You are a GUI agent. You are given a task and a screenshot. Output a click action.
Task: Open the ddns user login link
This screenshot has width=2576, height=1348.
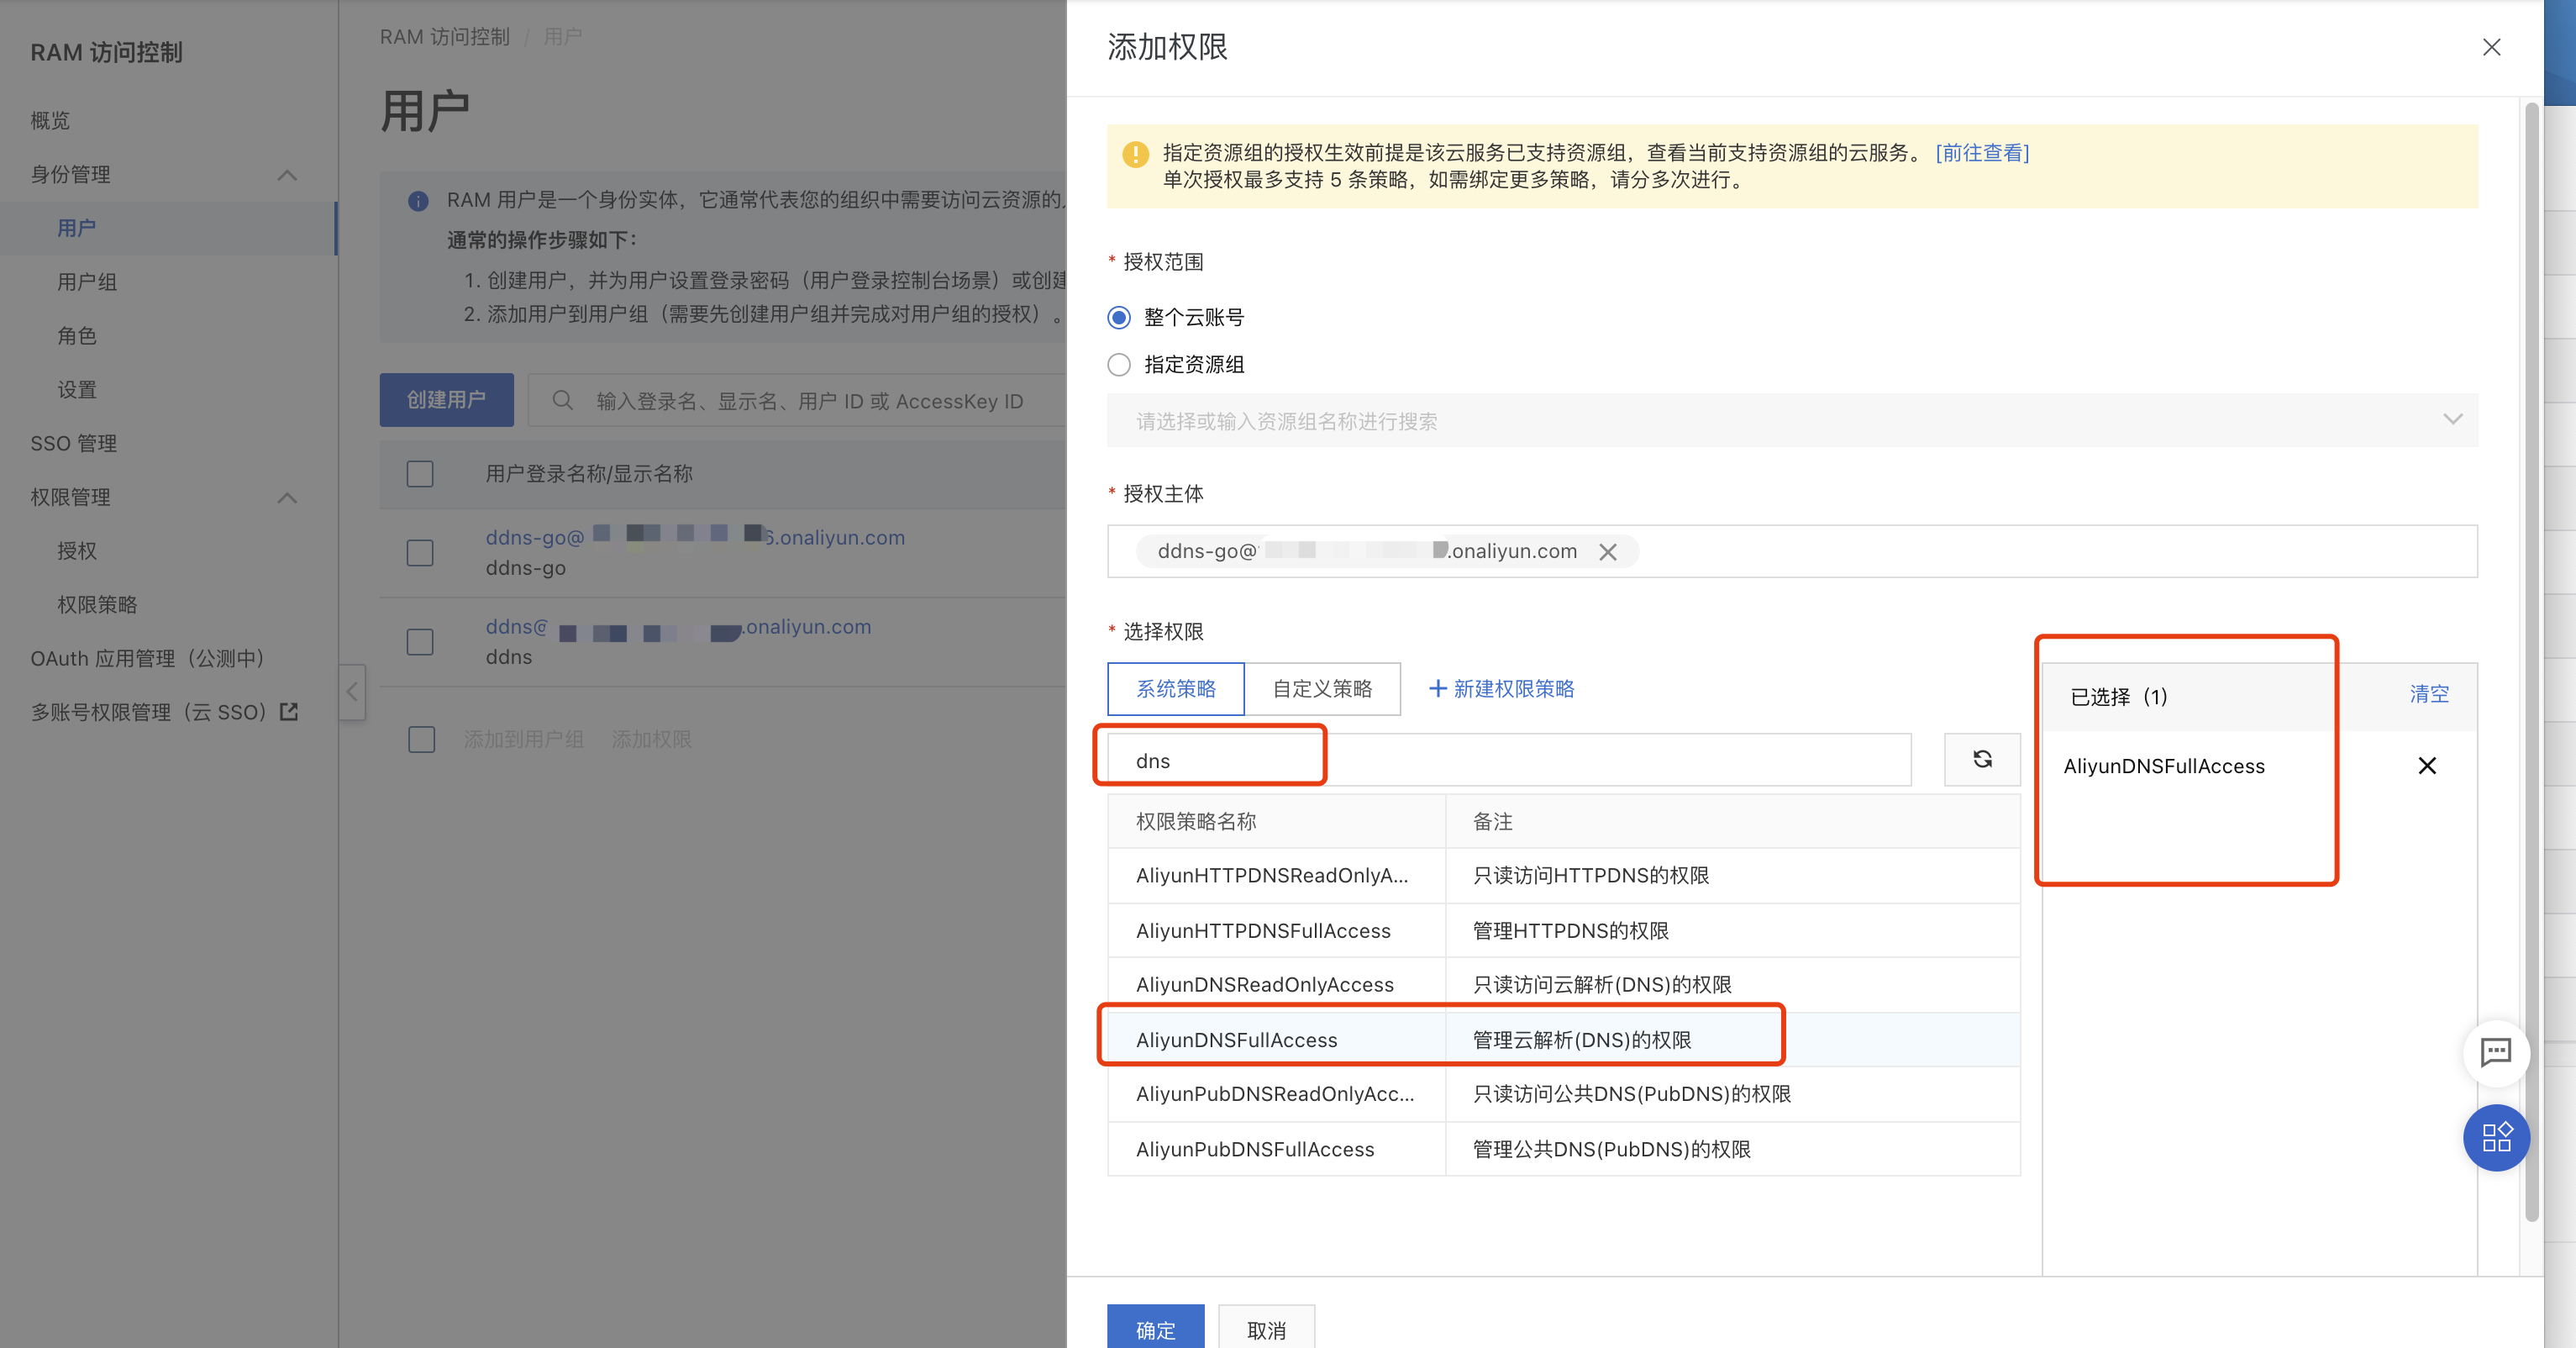[678, 627]
